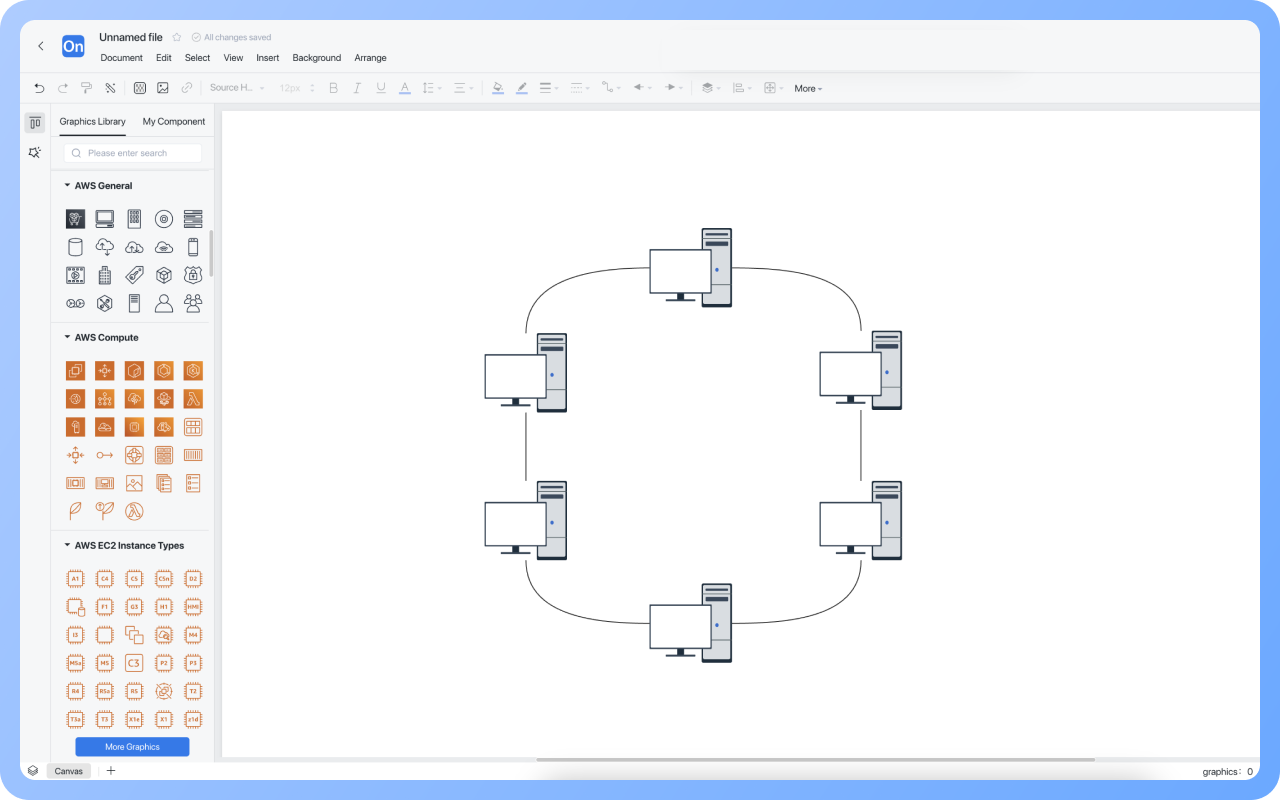Toggle italic text formatting
Screen dimensions: 1280x800
pyautogui.click(x=357, y=88)
